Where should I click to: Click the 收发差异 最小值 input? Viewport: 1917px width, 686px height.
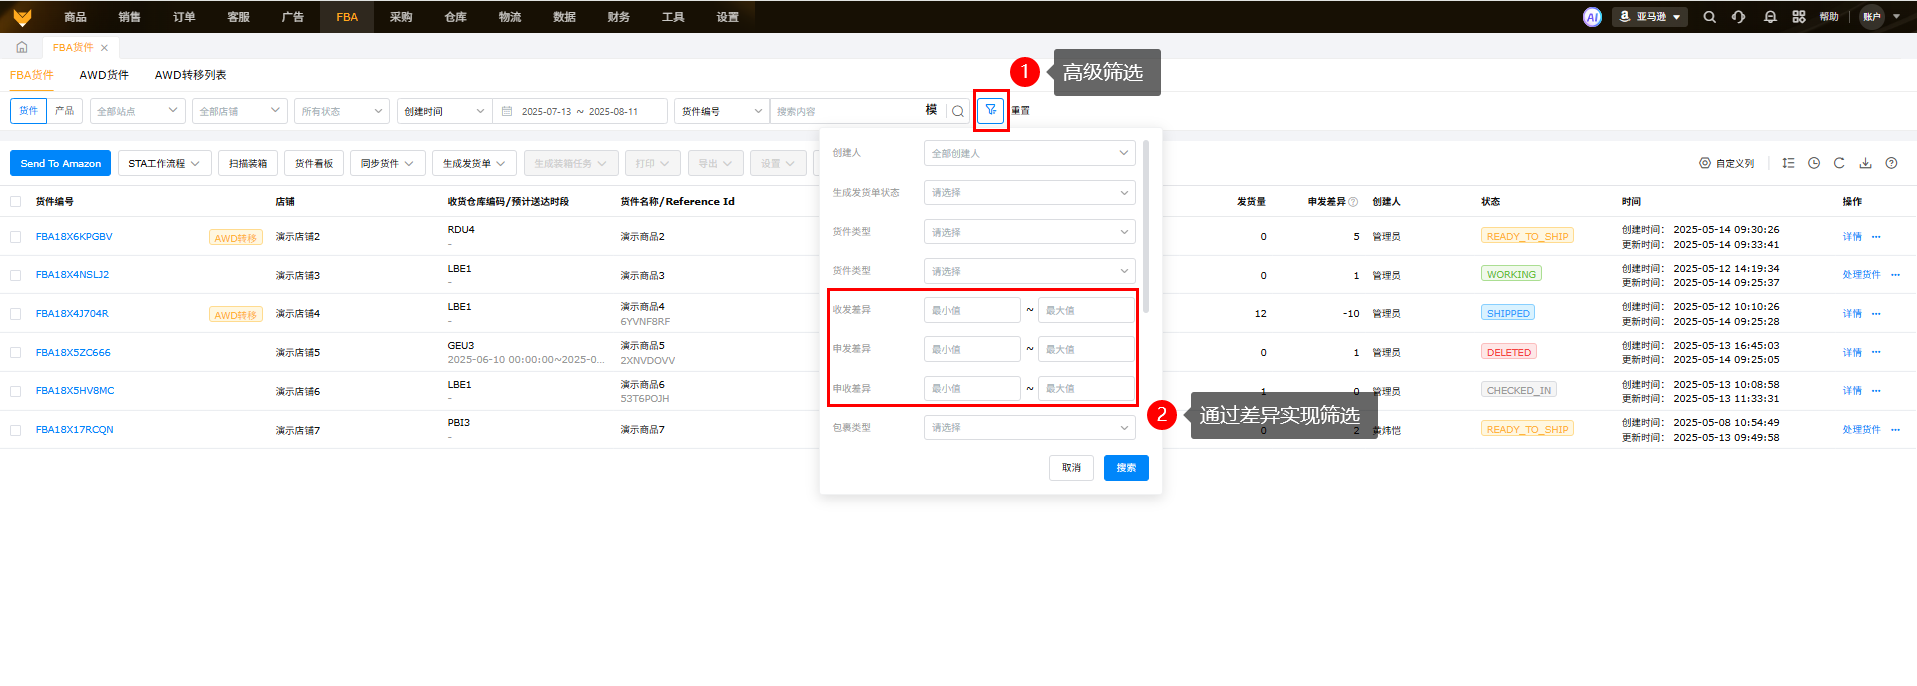[x=972, y=310]
